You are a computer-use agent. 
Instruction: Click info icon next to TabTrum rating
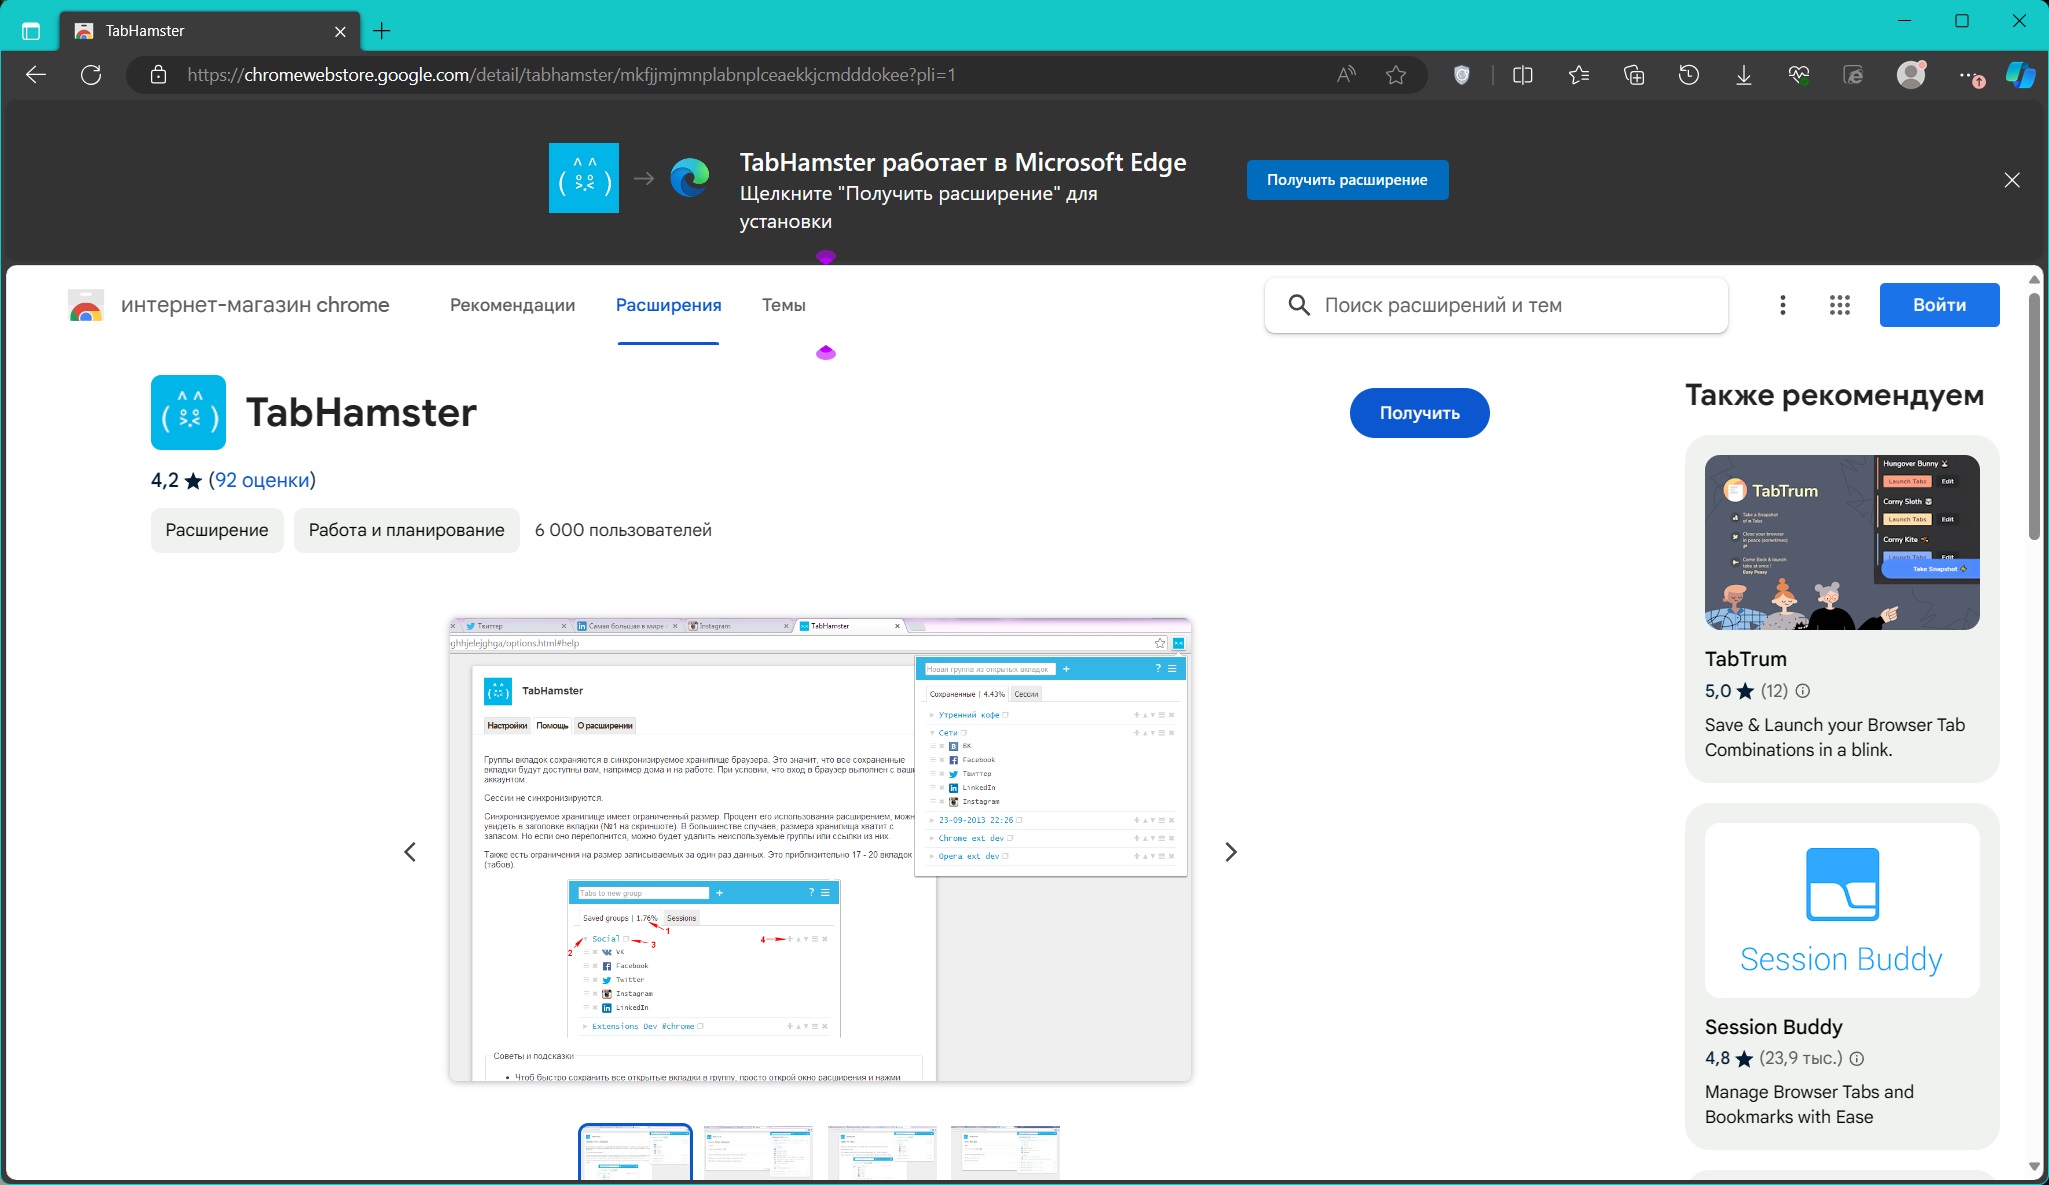coord(1802,691)
